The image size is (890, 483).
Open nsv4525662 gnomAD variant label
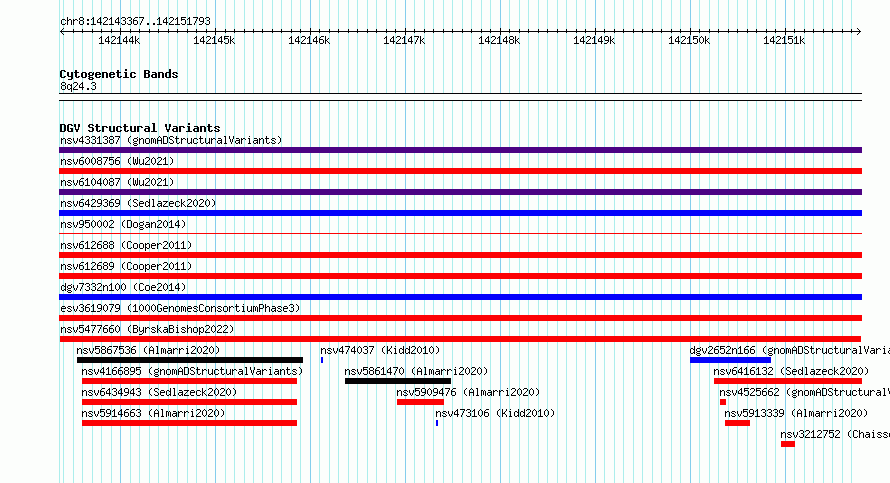[x=804, y=392]
